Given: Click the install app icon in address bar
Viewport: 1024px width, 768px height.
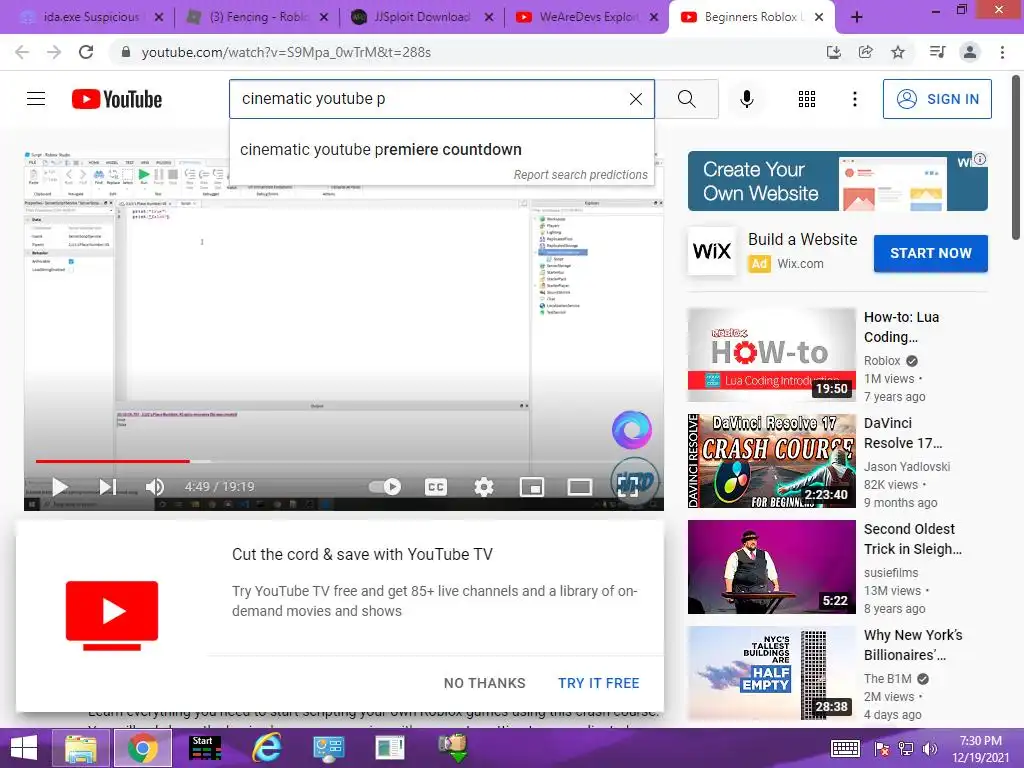Looking at the screenshot, I should pyautogui.click(x=833, y=52).
